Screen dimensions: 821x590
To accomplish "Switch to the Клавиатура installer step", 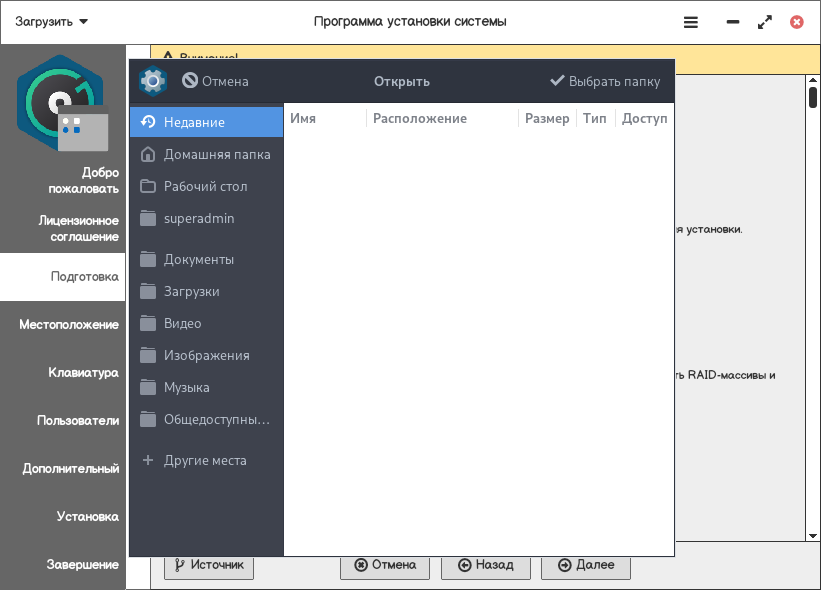I will 83,372.
